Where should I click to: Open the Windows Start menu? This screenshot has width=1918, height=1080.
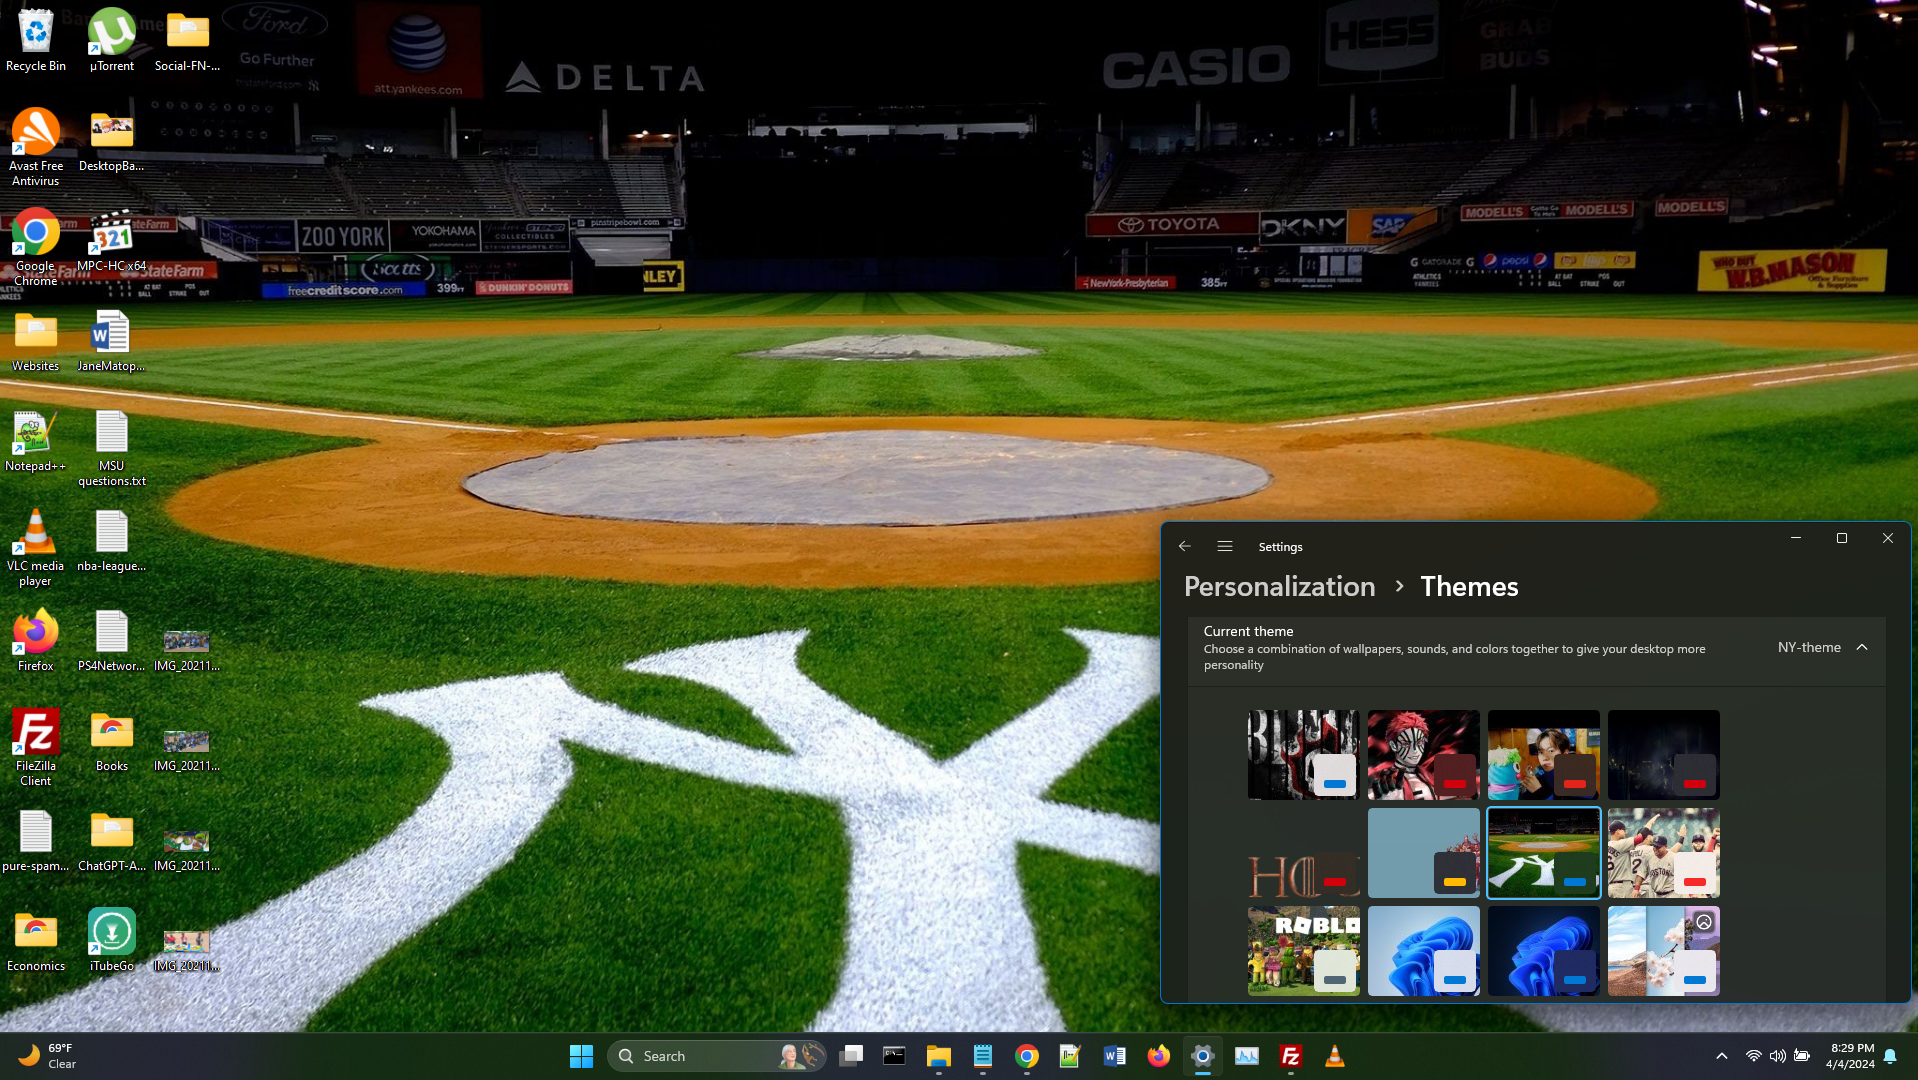(x=581, y=1056)
